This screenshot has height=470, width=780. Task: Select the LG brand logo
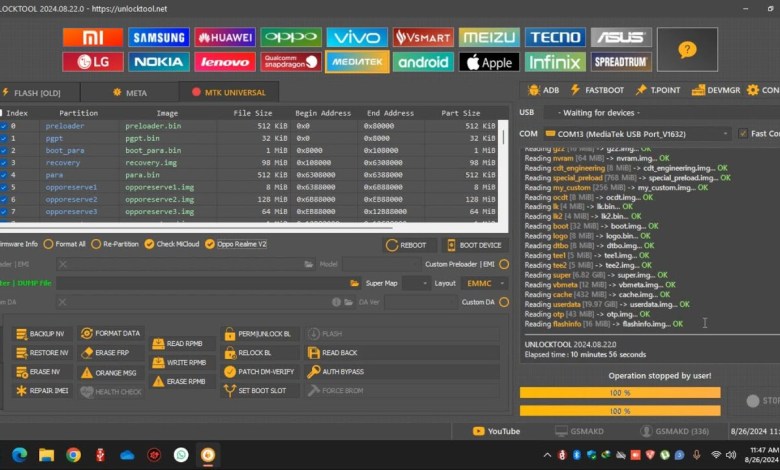[93, 62]
